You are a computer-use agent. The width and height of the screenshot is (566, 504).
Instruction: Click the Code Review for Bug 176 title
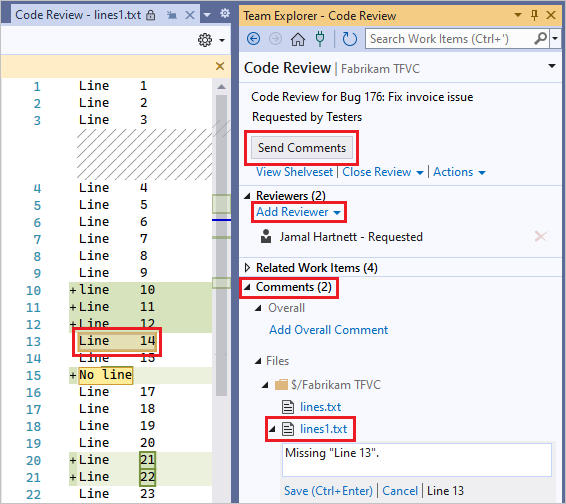[362, 97]
